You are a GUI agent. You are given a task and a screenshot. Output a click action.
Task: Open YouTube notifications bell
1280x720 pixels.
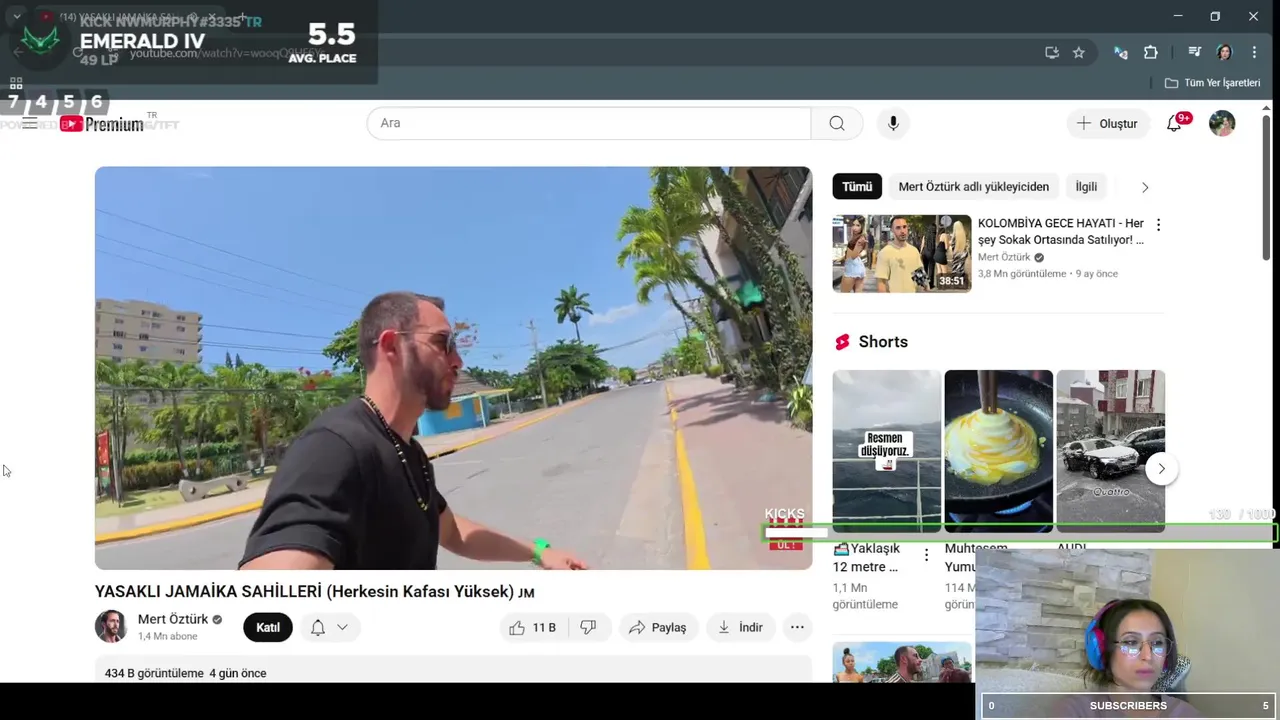coord(1174,123)
